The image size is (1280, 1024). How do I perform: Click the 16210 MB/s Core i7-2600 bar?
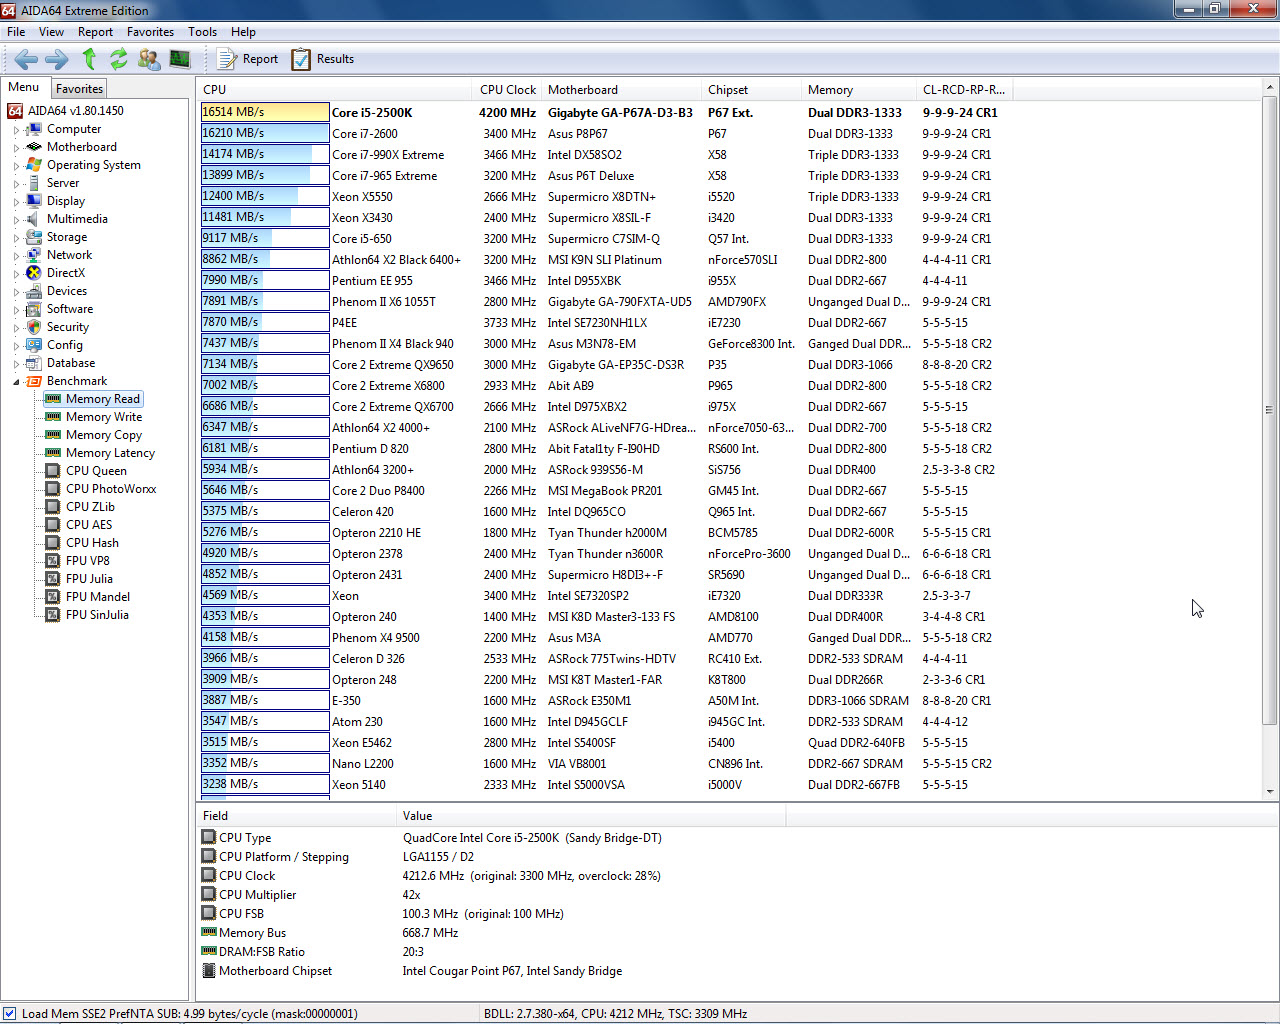[x=265, y=133]
